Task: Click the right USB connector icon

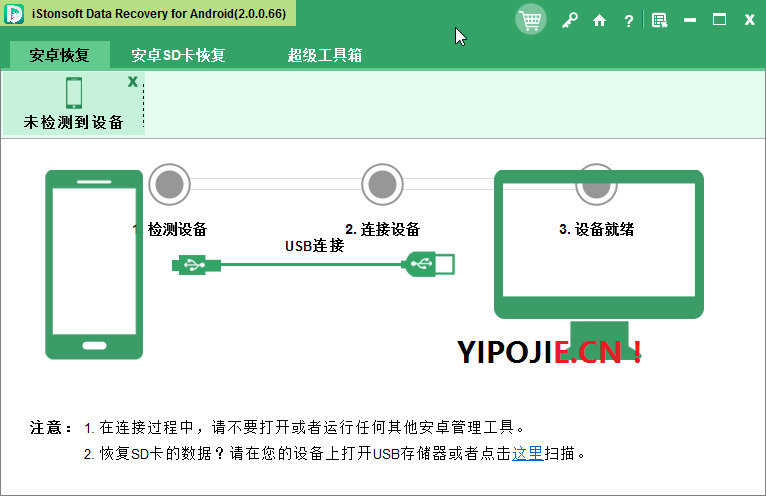Action: pos(430,264)
